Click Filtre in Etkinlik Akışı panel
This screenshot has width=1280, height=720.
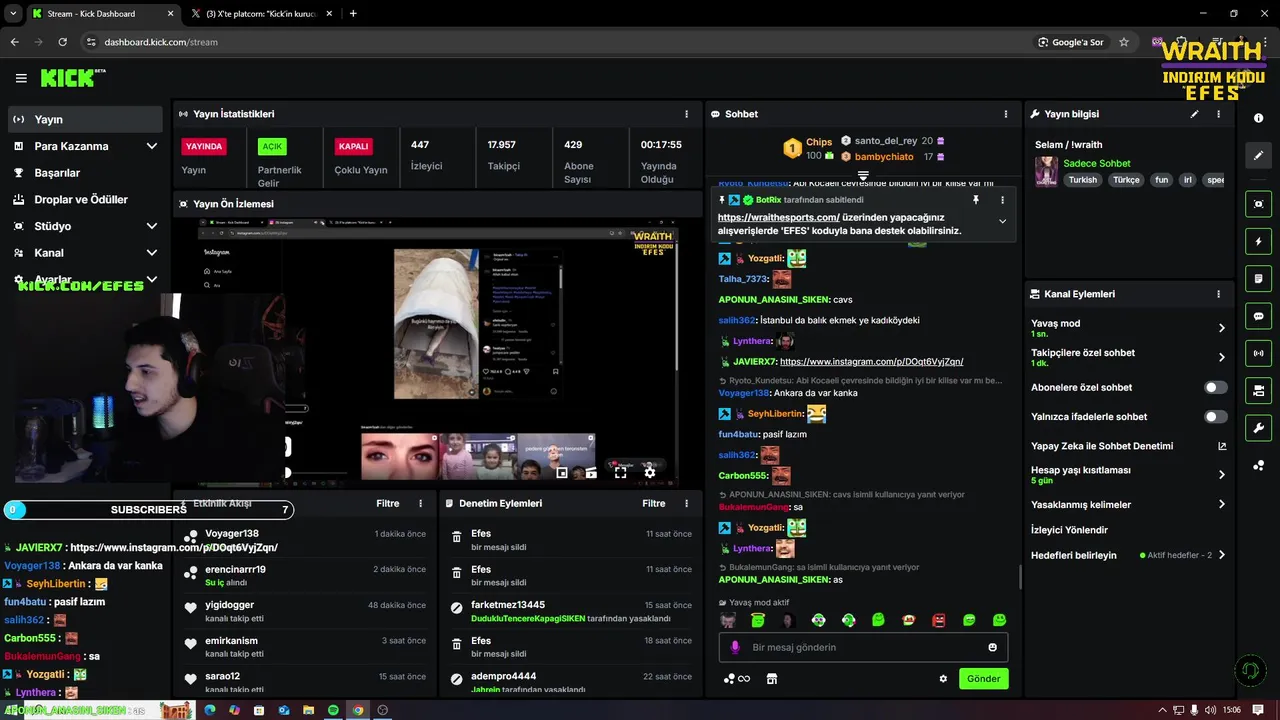click(388, 504)
